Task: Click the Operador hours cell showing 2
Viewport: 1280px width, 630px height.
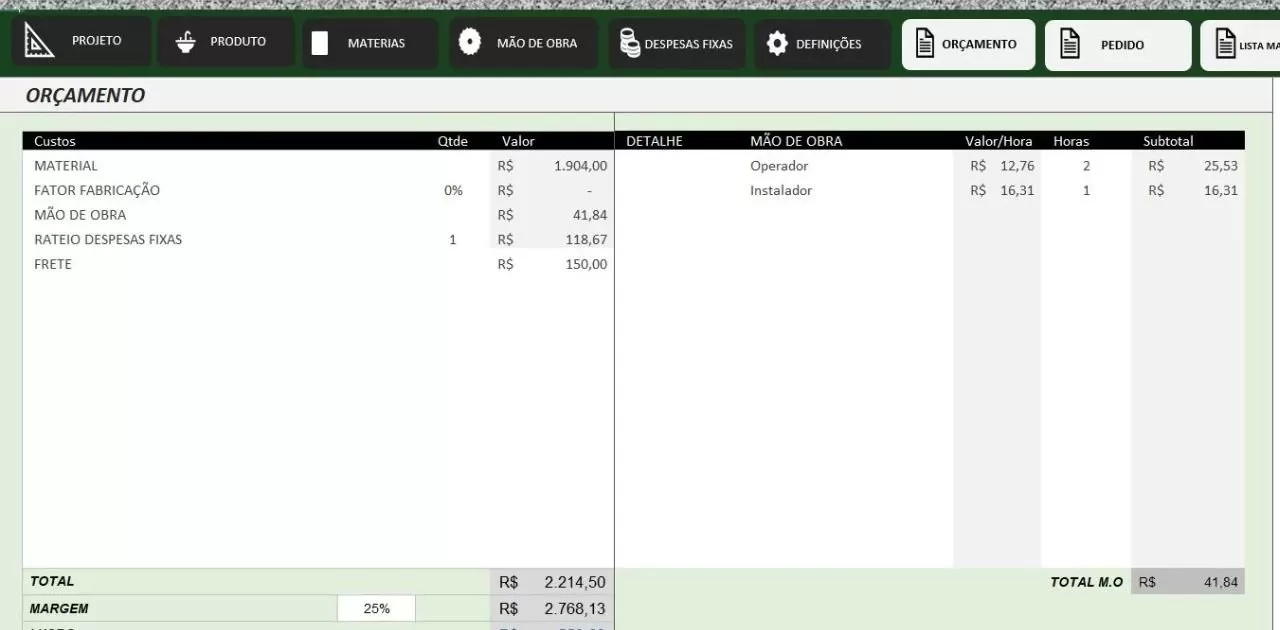Action: coord(1086,166)
